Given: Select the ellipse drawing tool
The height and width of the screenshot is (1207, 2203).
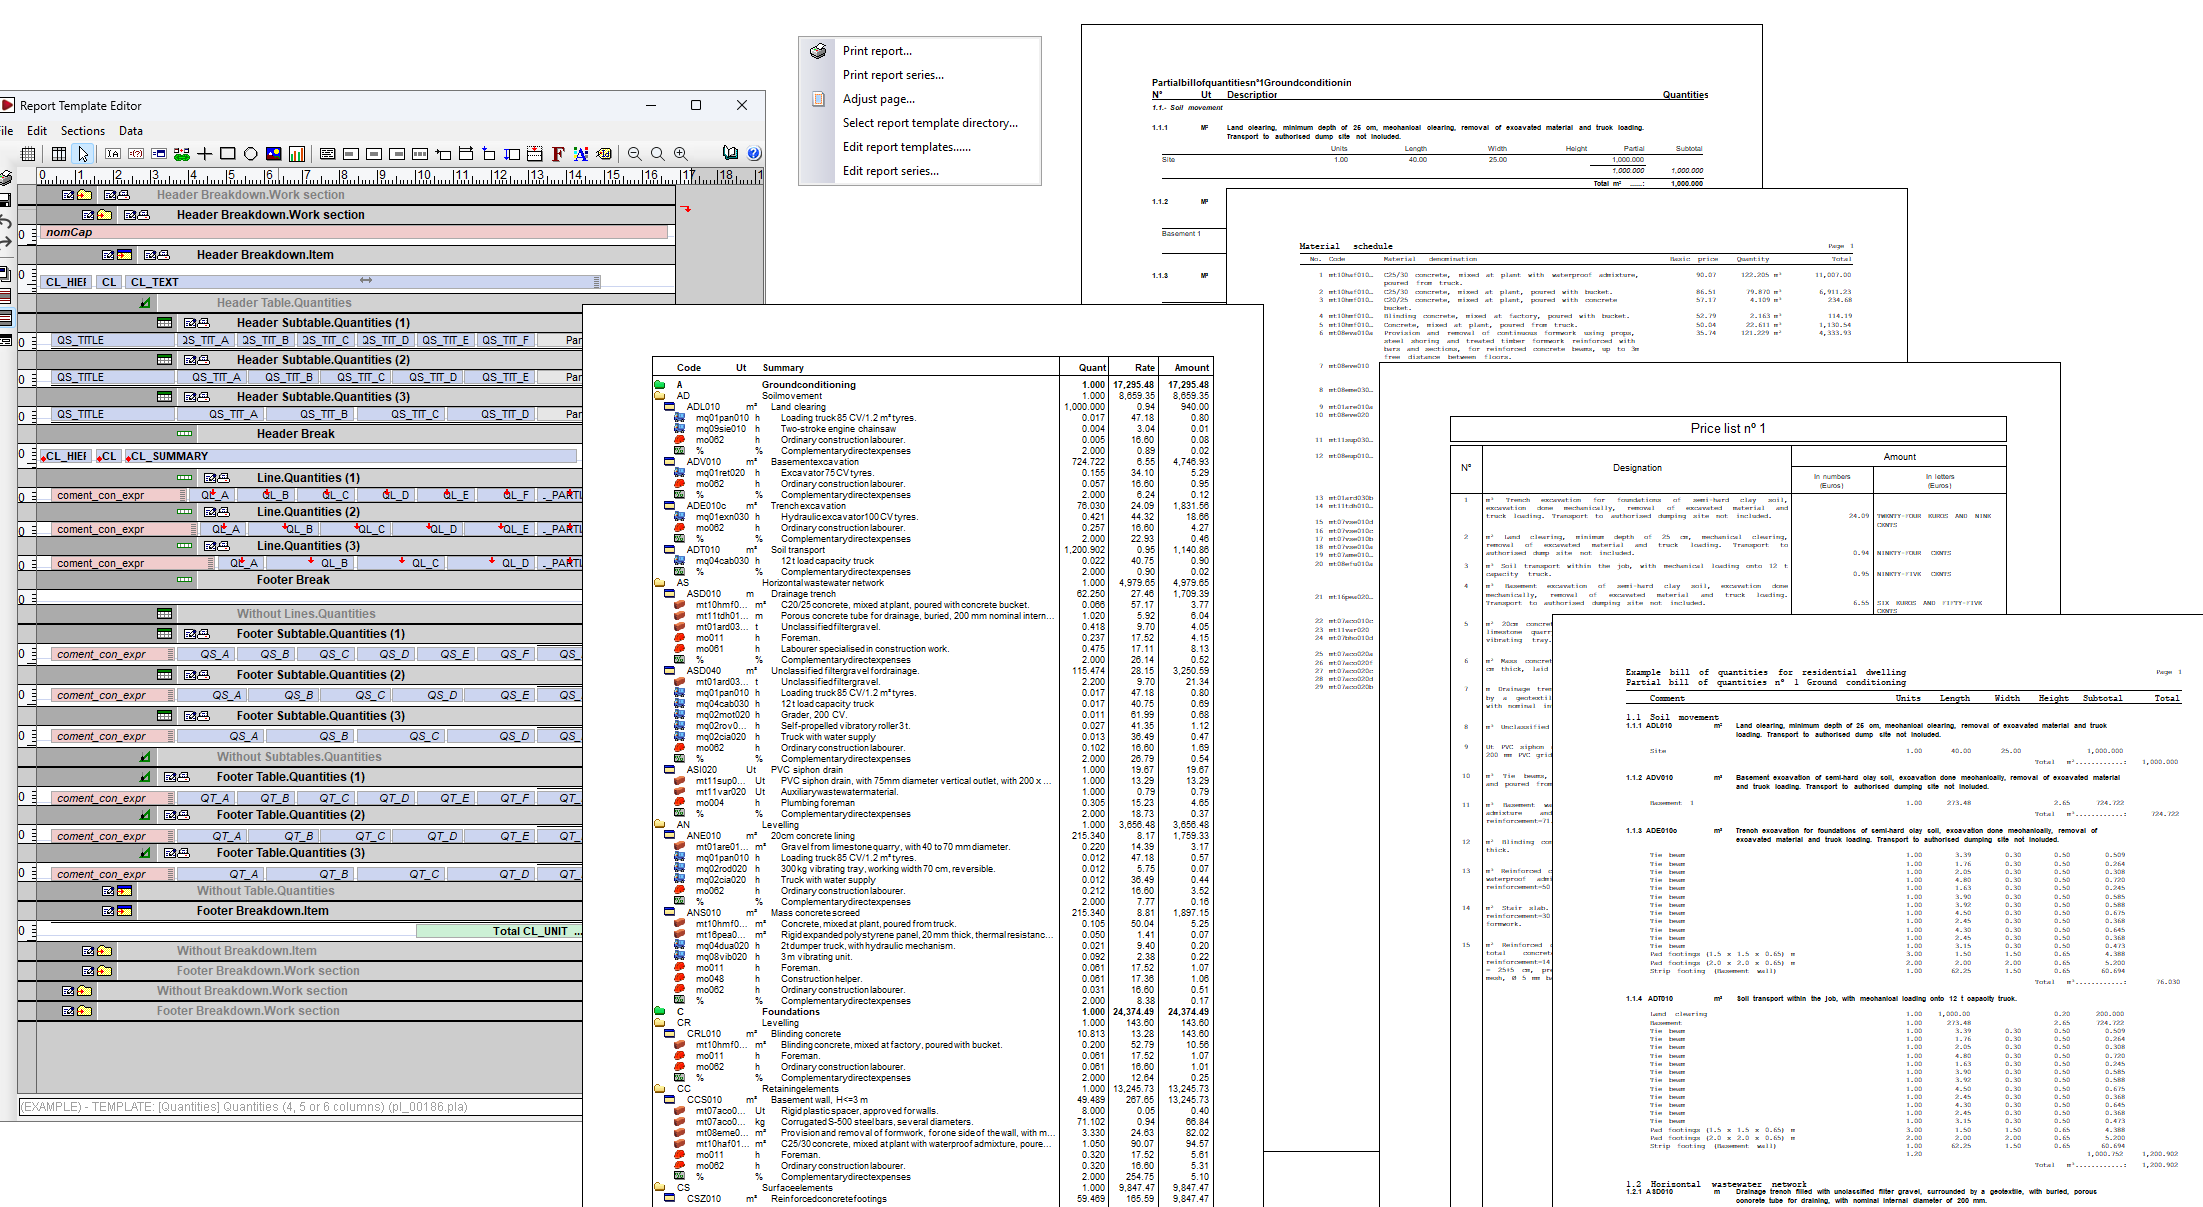Looking at the screenshot, I should (250, 154).
